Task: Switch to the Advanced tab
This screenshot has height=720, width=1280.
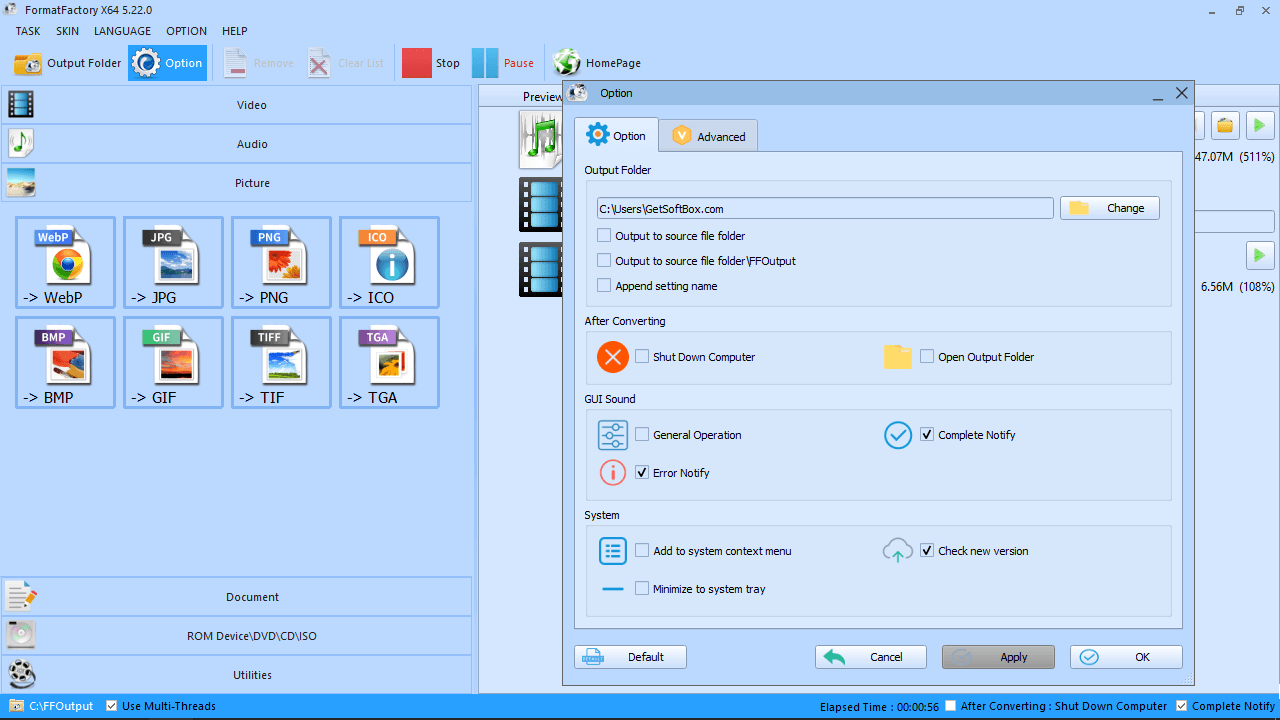Action: pyautogui.click(x=709, y=136)
